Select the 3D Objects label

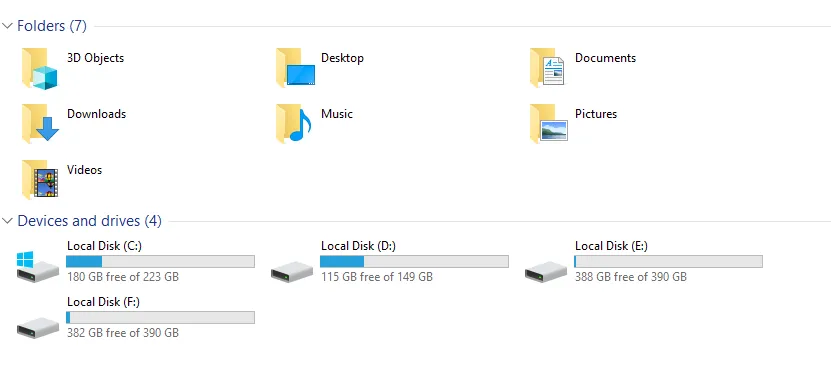coord(95,58)
